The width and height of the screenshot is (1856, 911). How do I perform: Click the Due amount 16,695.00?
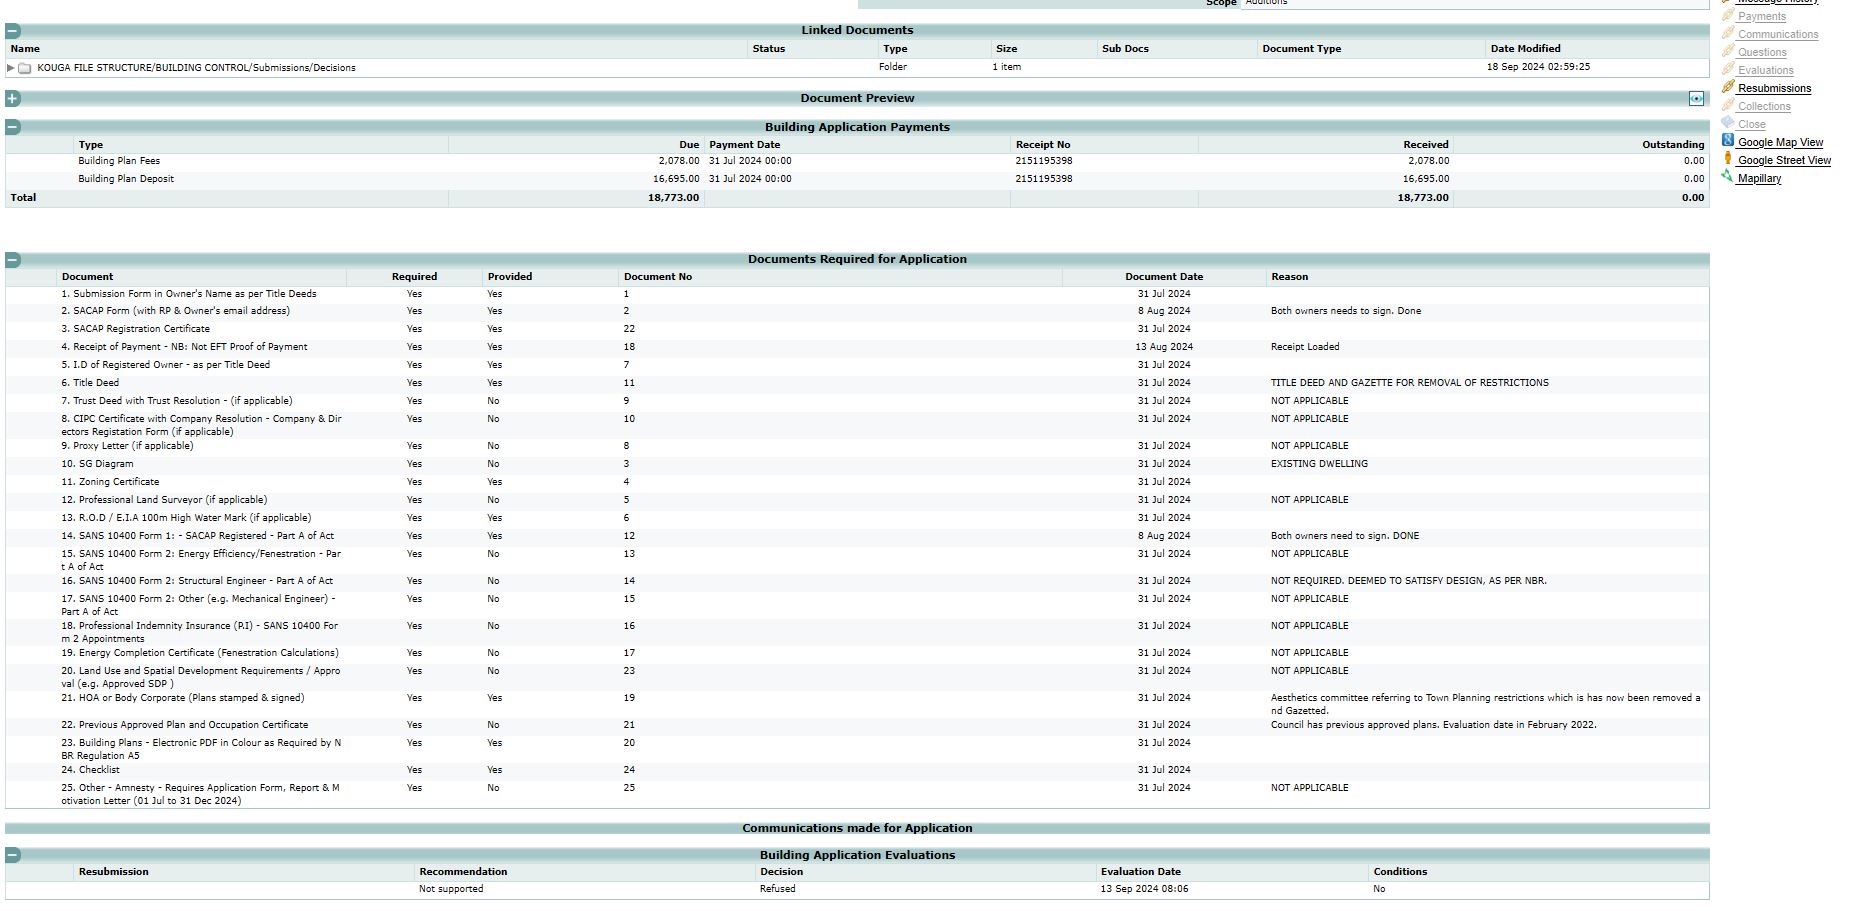[x=676, y=179]
